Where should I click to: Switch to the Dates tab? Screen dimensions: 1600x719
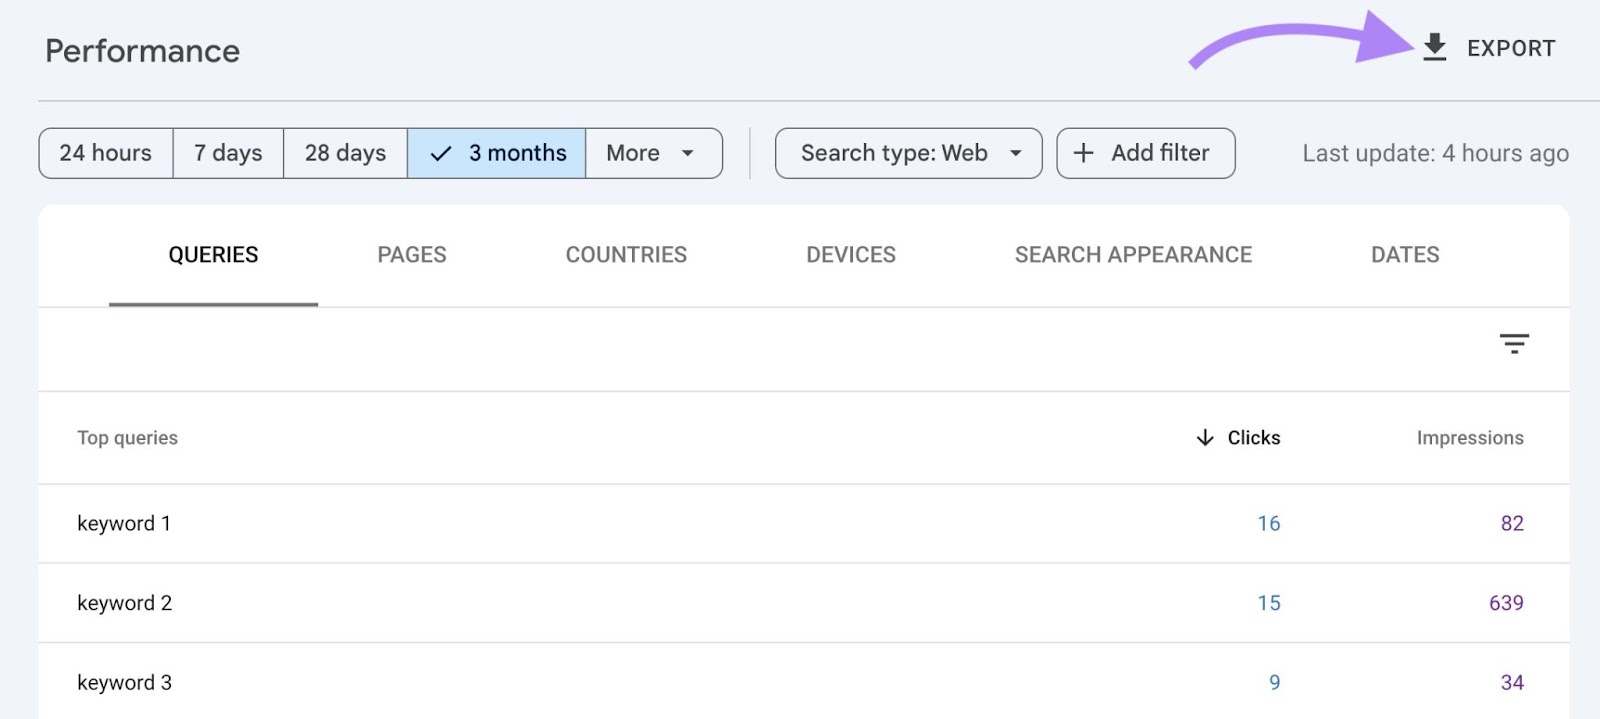coord(1405,255)
